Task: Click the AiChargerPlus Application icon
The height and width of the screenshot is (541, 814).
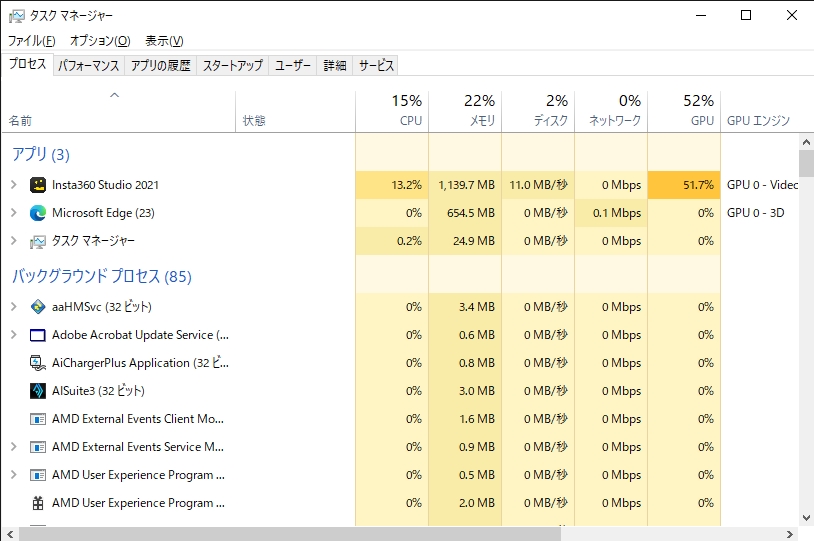Action: pos(38,363)
